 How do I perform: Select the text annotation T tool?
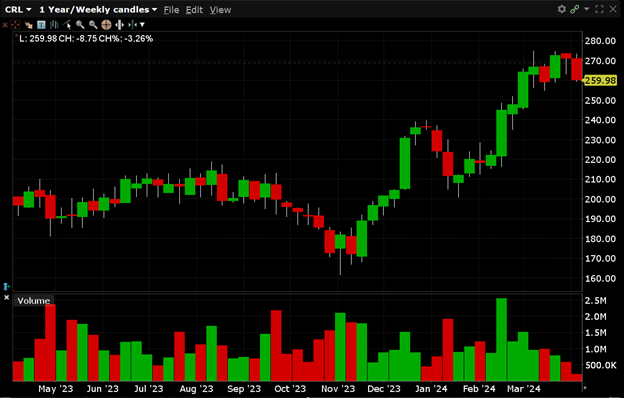click(41, 25)
